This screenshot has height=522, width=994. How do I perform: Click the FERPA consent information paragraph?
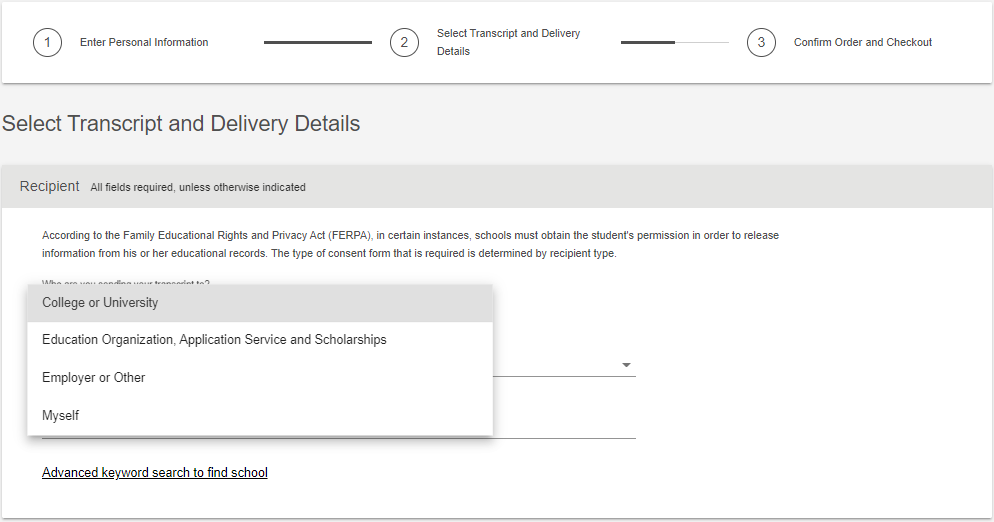(410, 244)
